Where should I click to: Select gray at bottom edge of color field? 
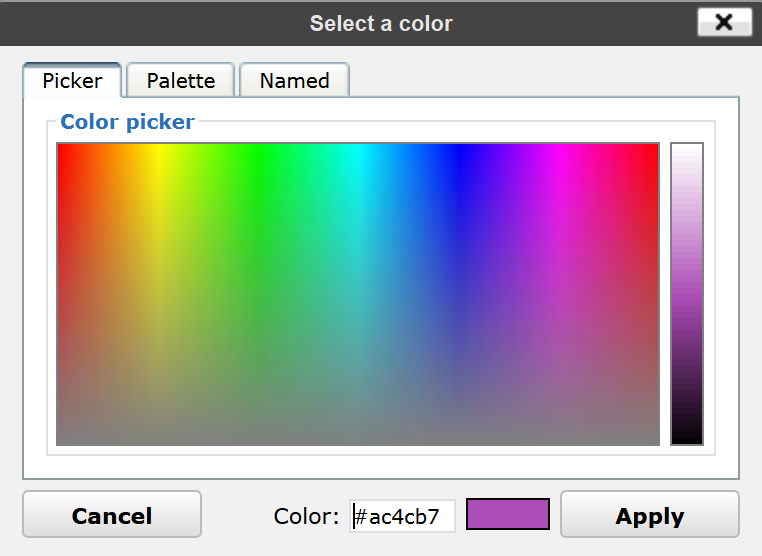click(358, 440)
